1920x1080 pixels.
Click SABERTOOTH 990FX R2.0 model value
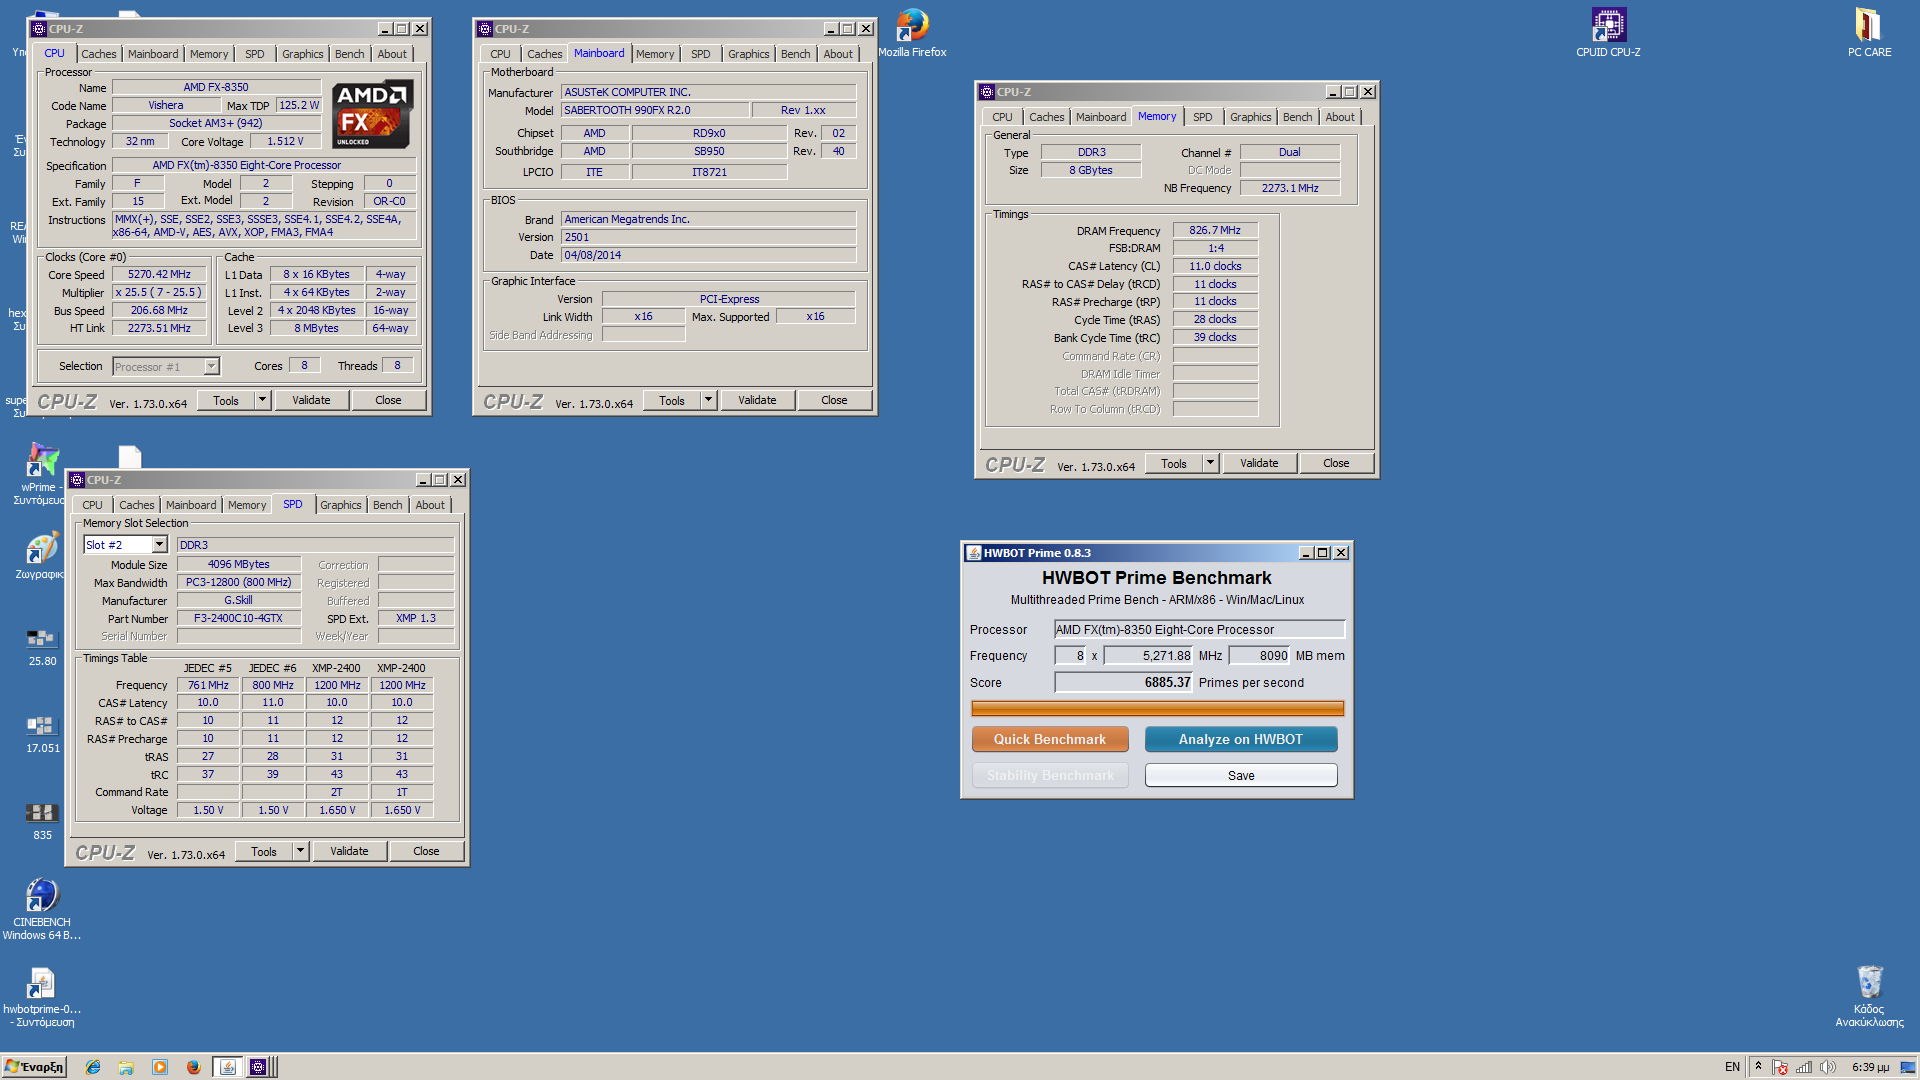(x=655, y=110)
